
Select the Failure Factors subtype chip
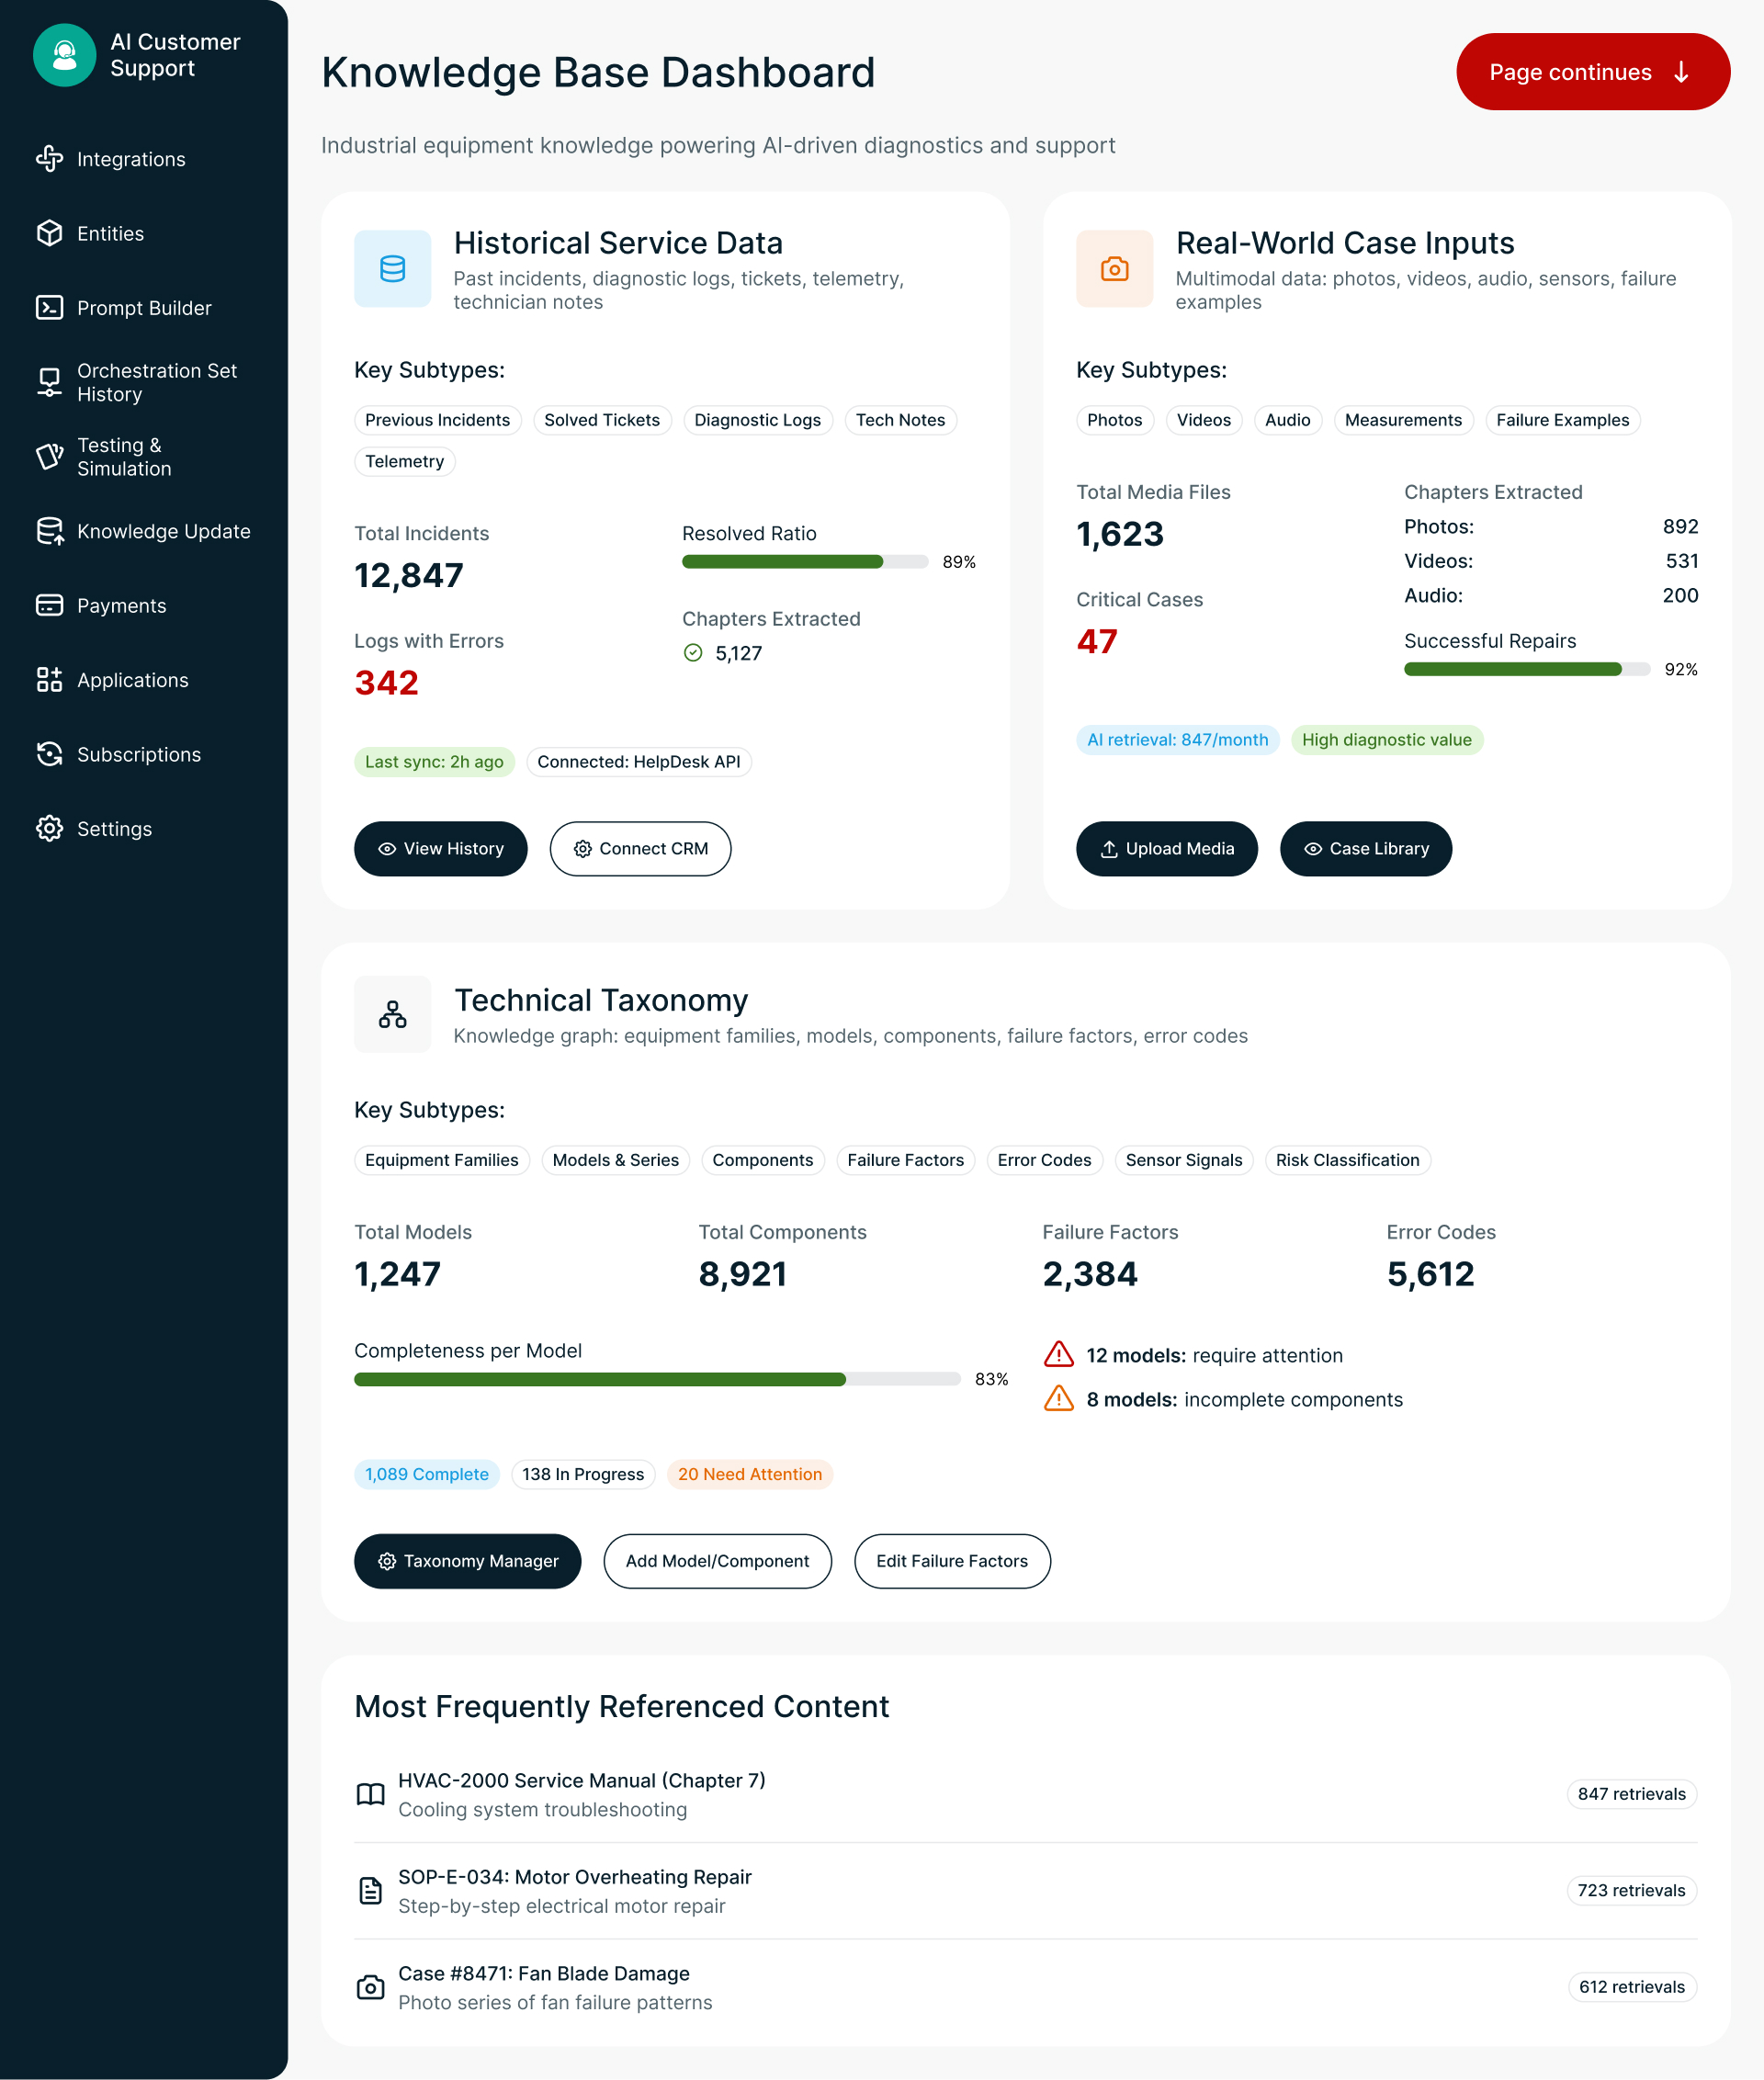[x=904, y=1160]
